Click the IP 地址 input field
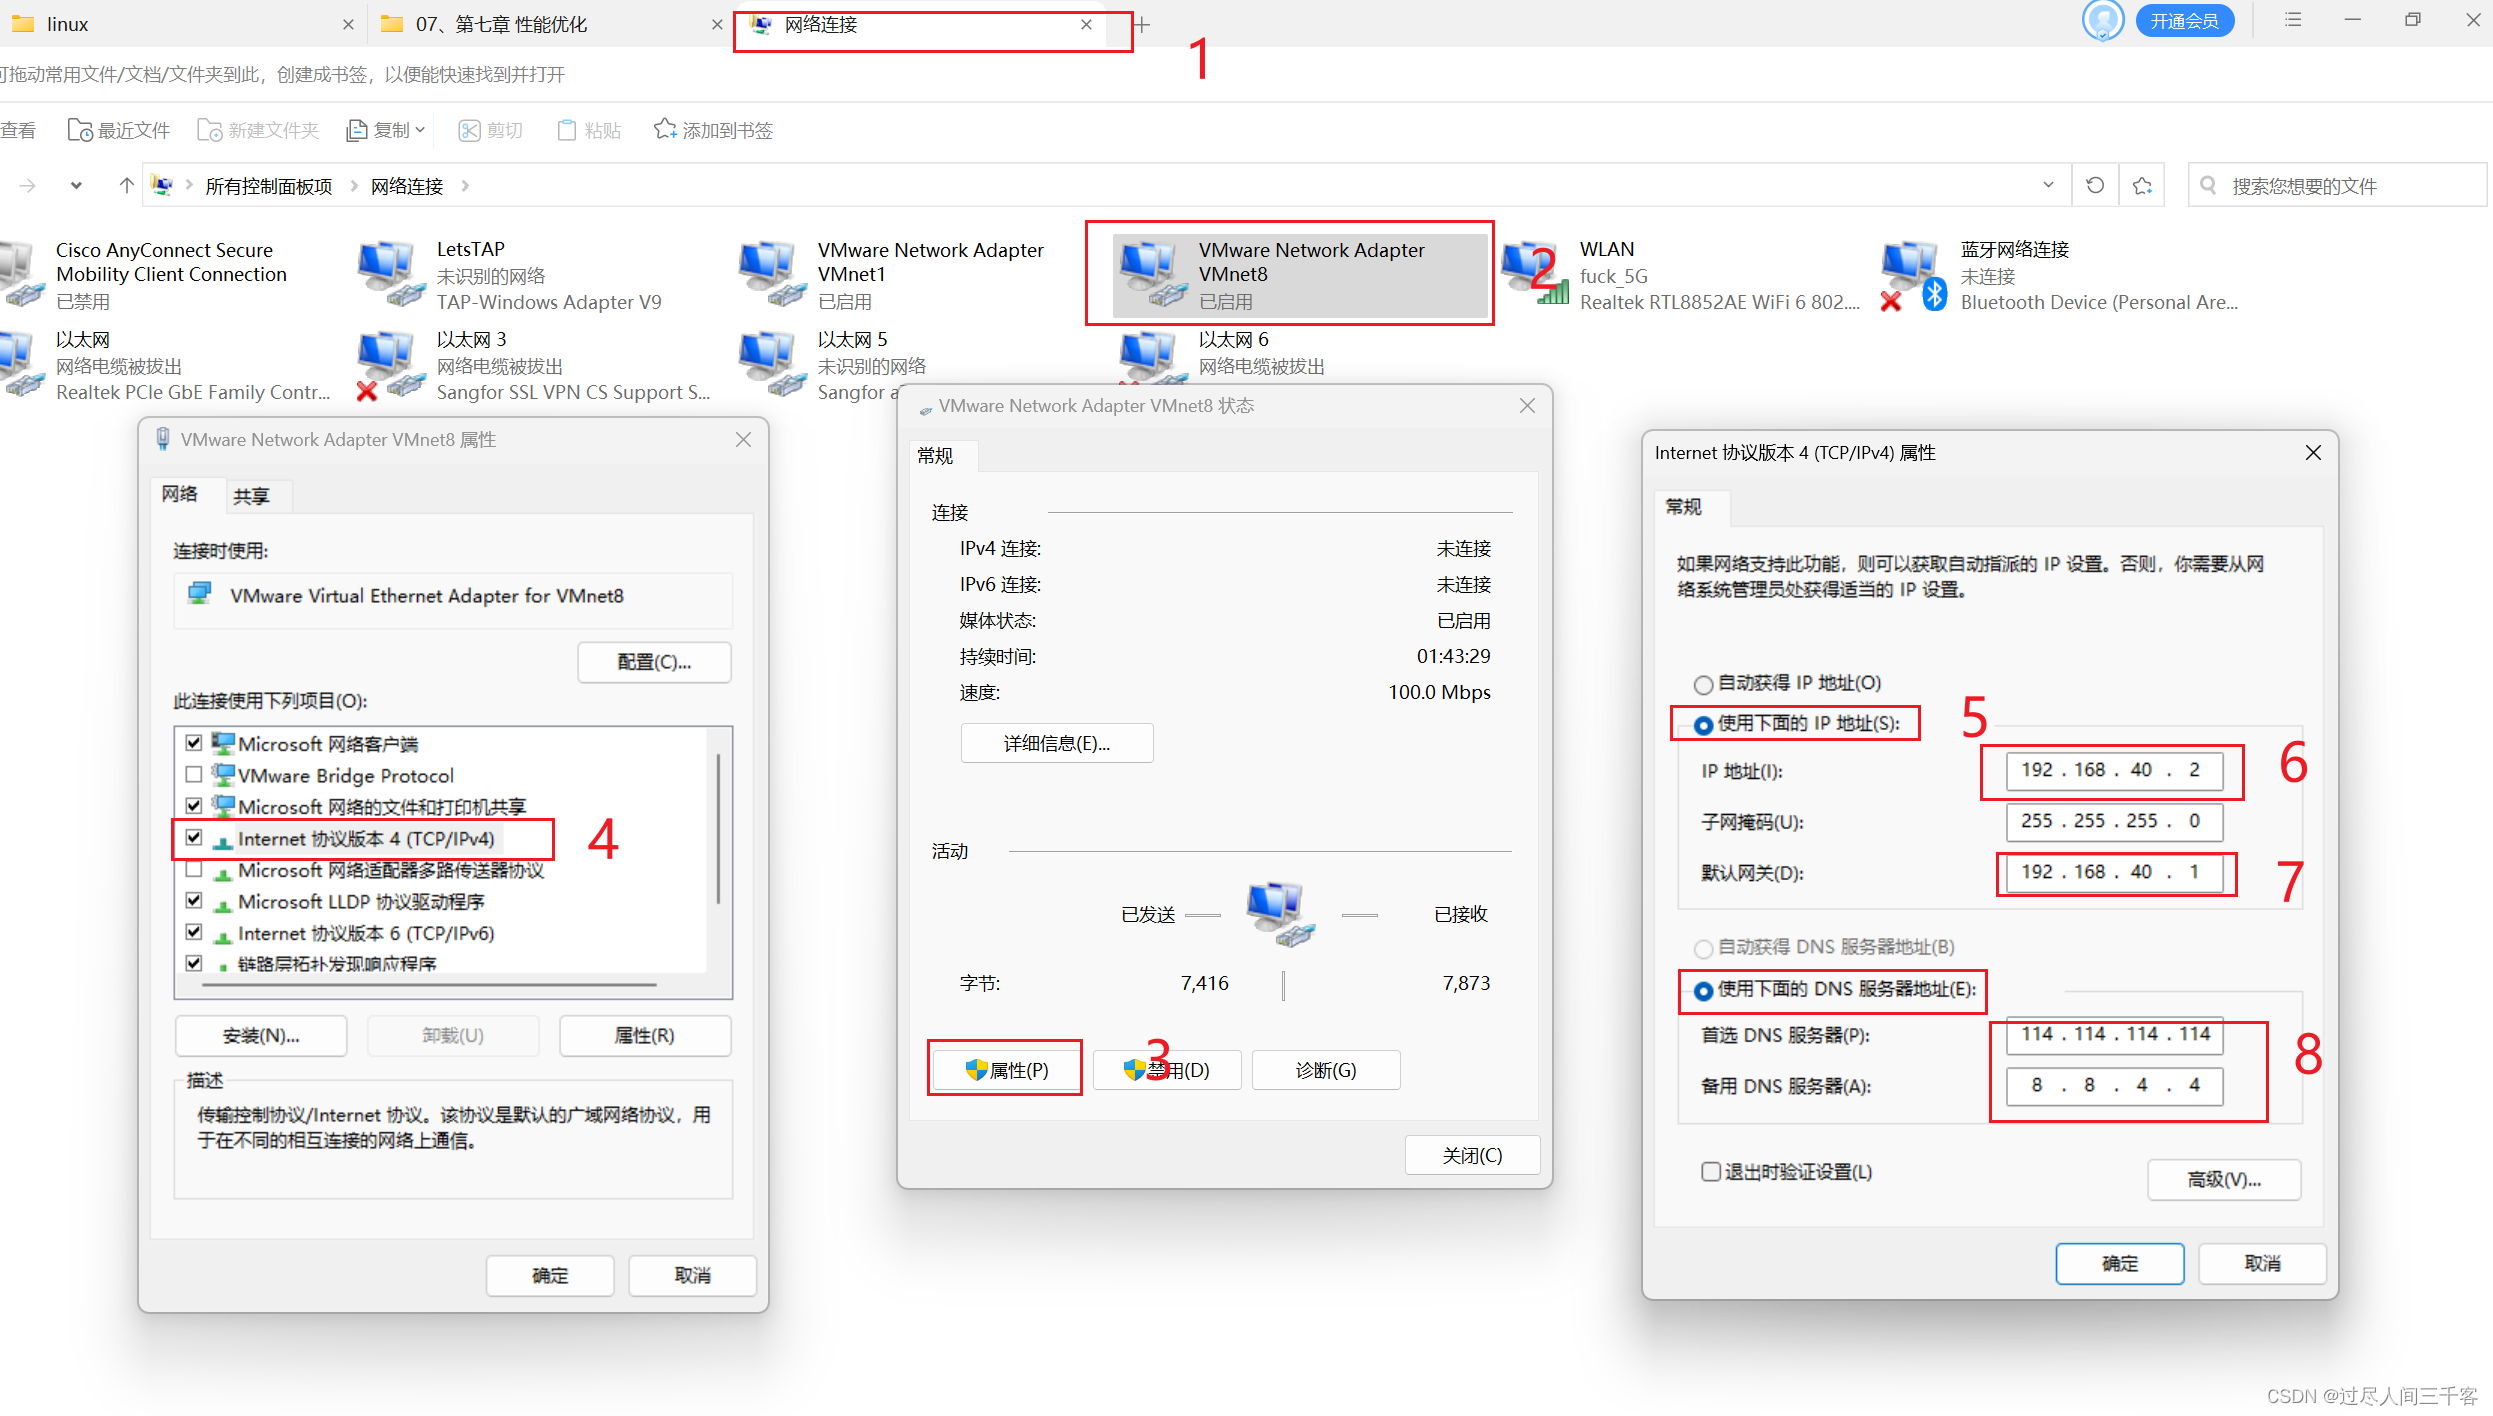Viewport: 2493px width, 1416px height. click(2114, 770)
